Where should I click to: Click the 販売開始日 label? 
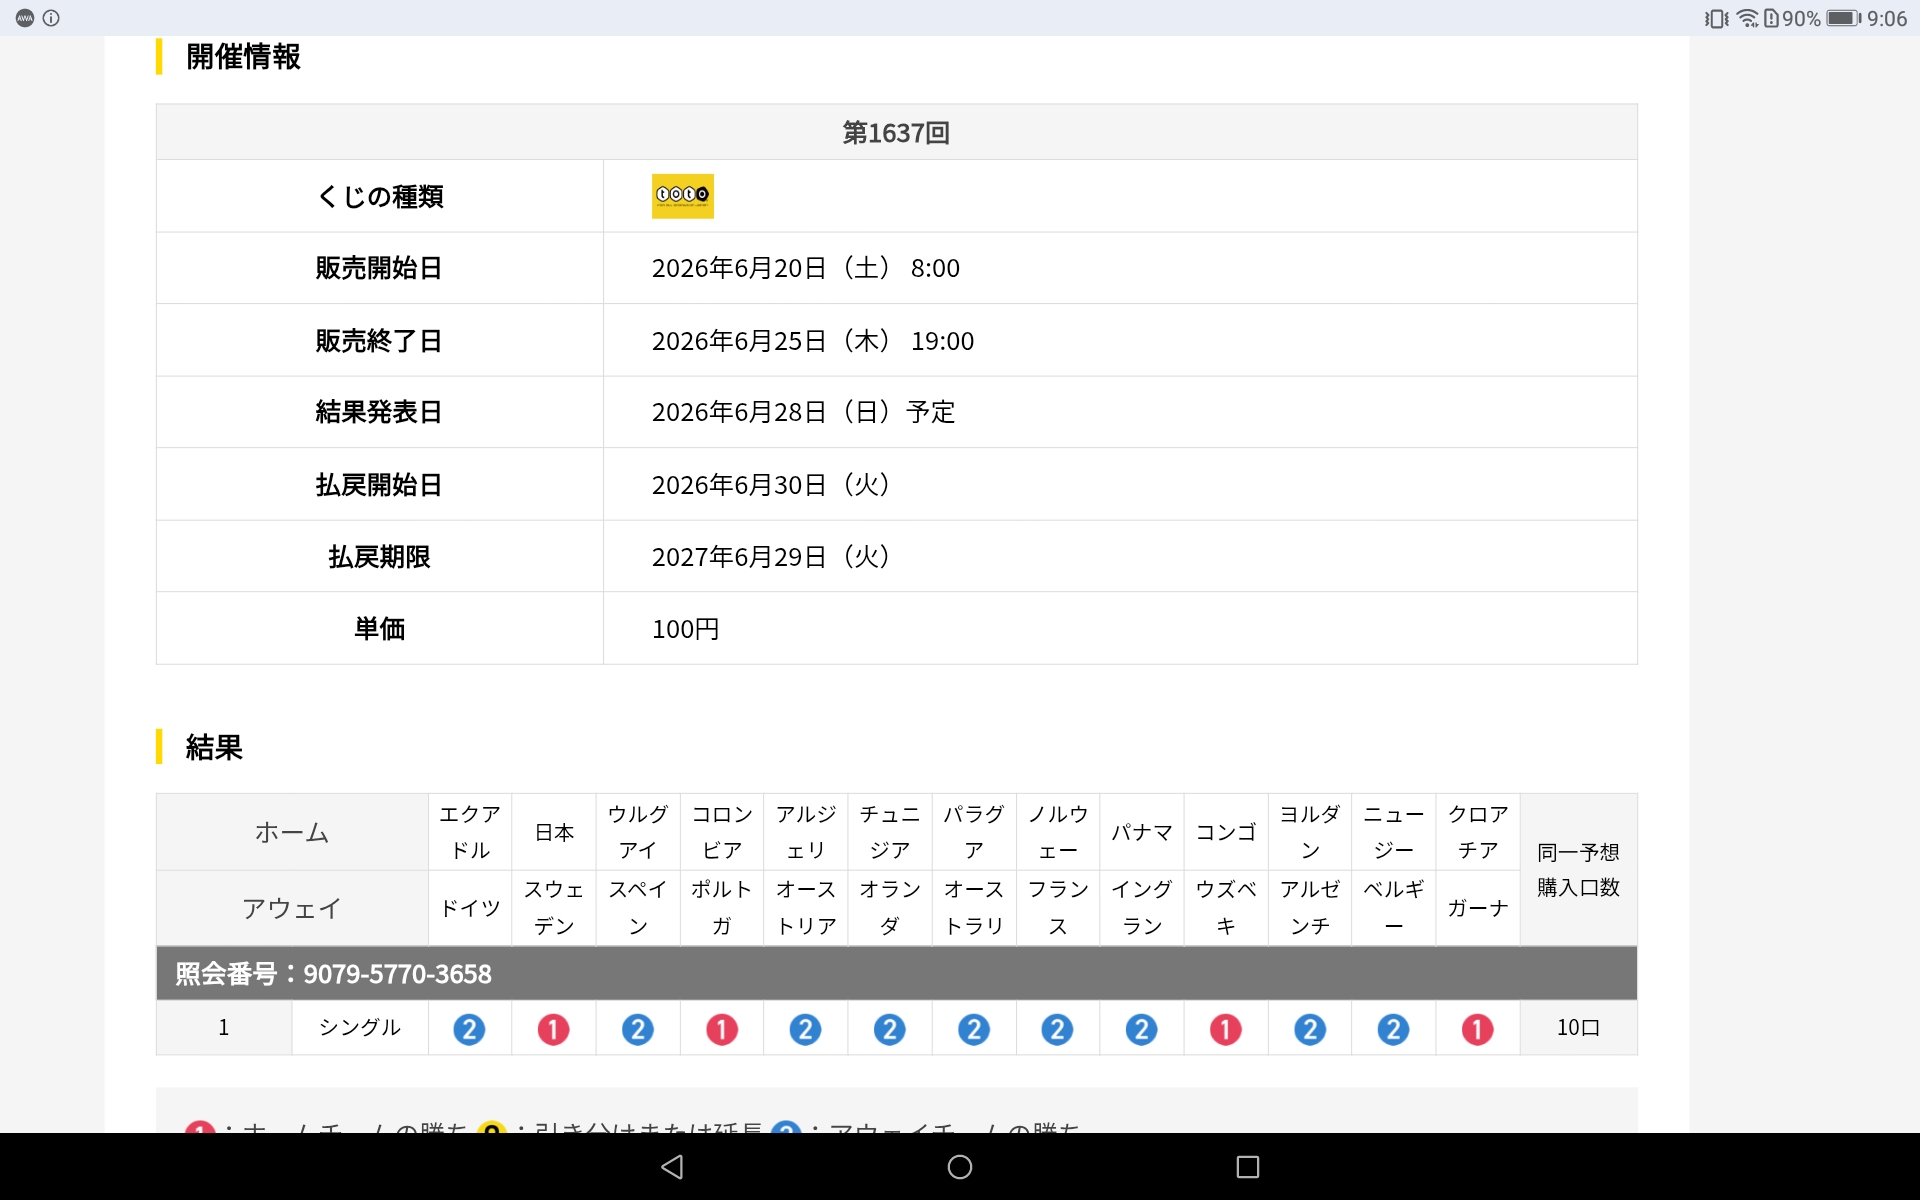click(379, 268)
